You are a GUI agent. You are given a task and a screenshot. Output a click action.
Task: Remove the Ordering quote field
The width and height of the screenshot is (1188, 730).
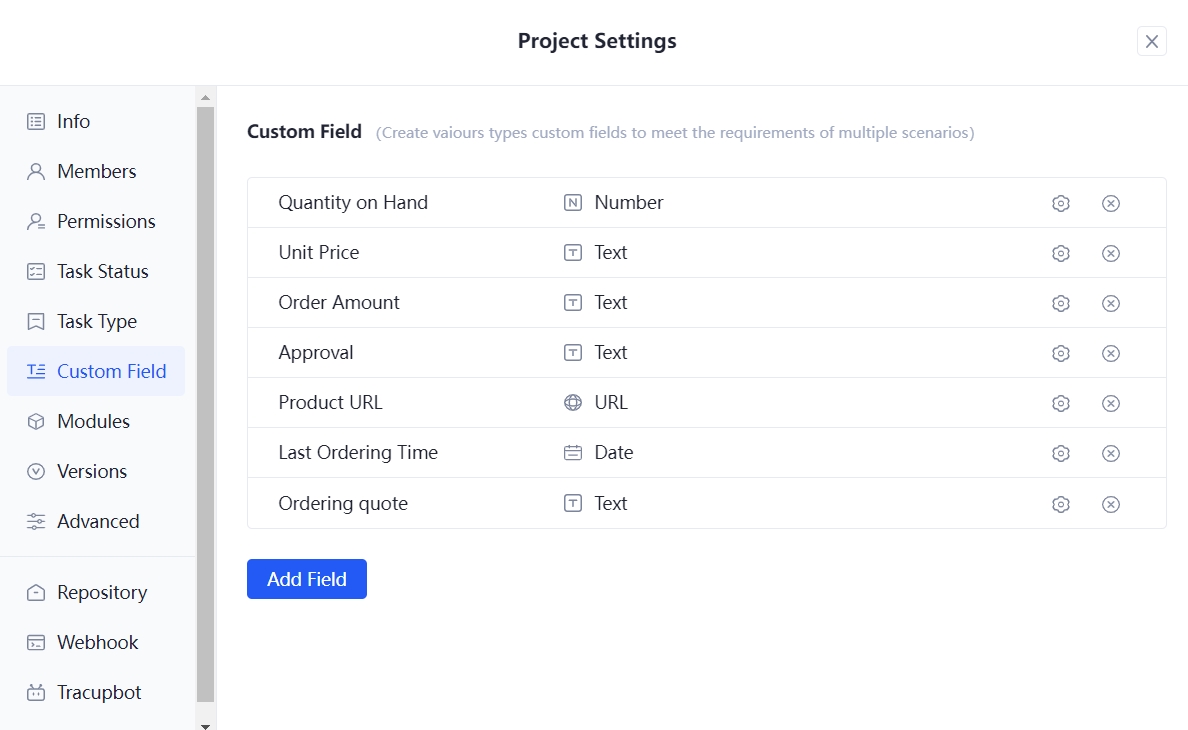coord(1111,504)
